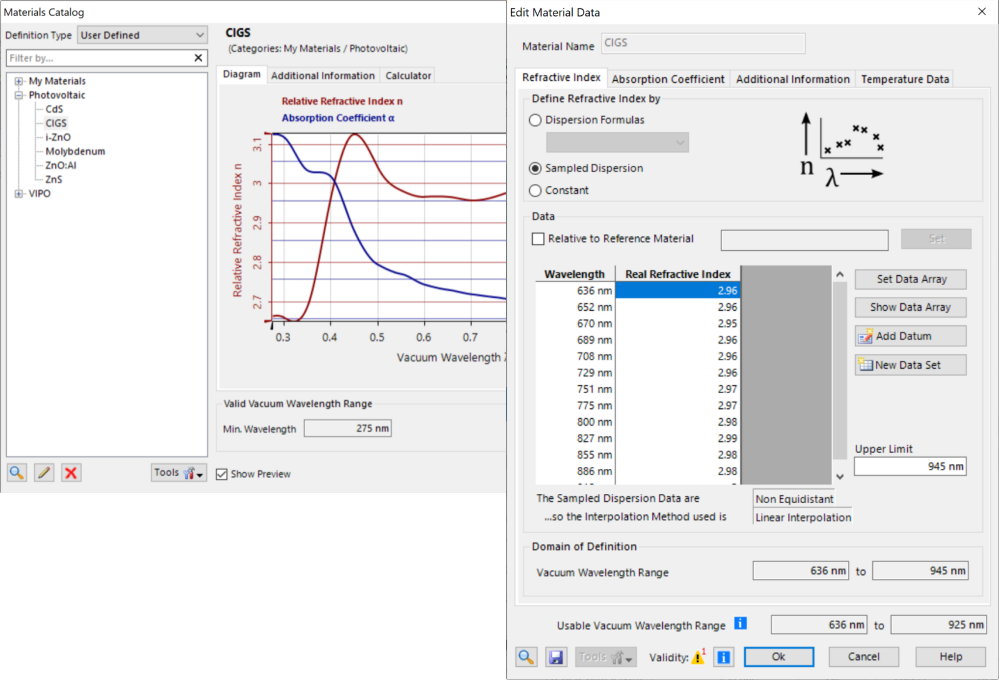Image resolution: width=1005 pixels, height=685 pixels.
Task: Select CdS in the materials tree
Action: (54, 110)
